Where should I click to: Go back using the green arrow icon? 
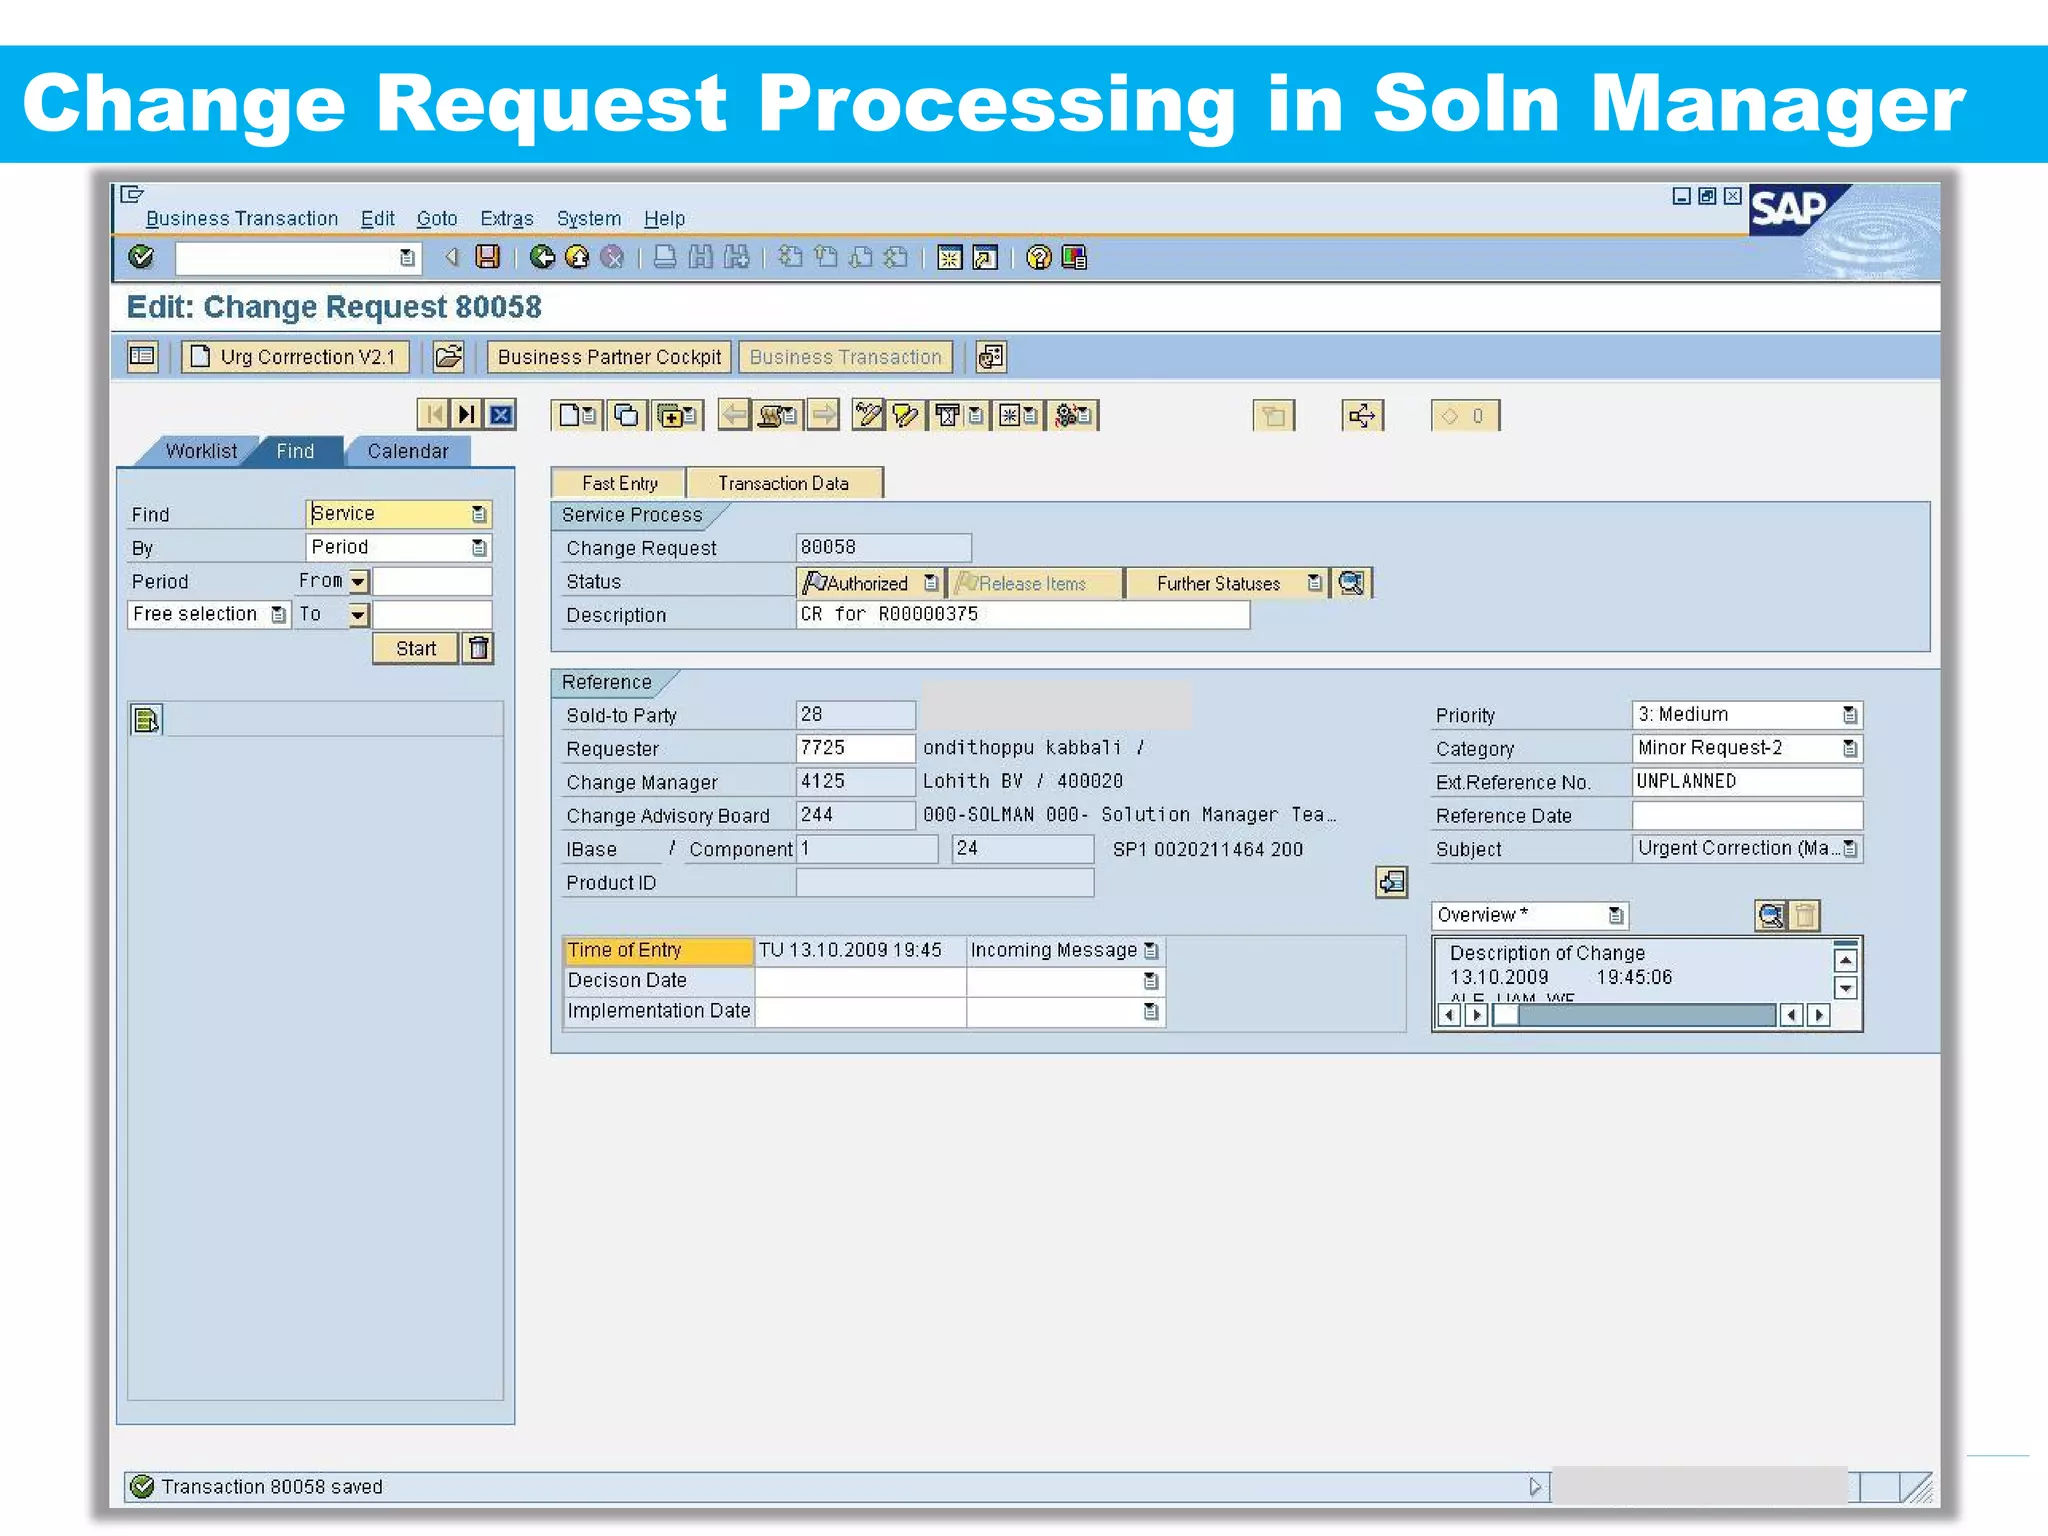pos(542,257)
